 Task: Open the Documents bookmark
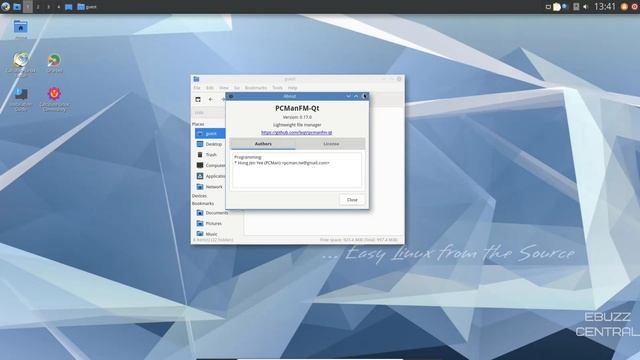coord(212,213)
